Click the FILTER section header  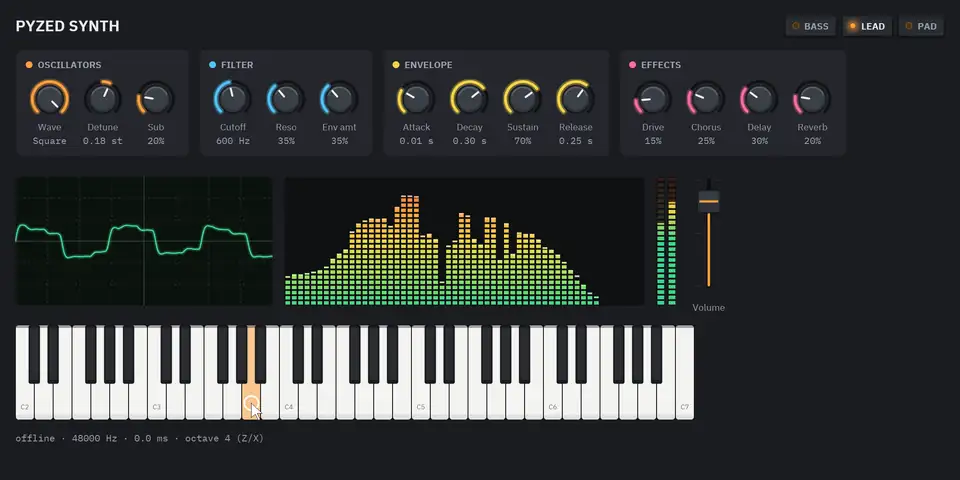pos(237,65)
